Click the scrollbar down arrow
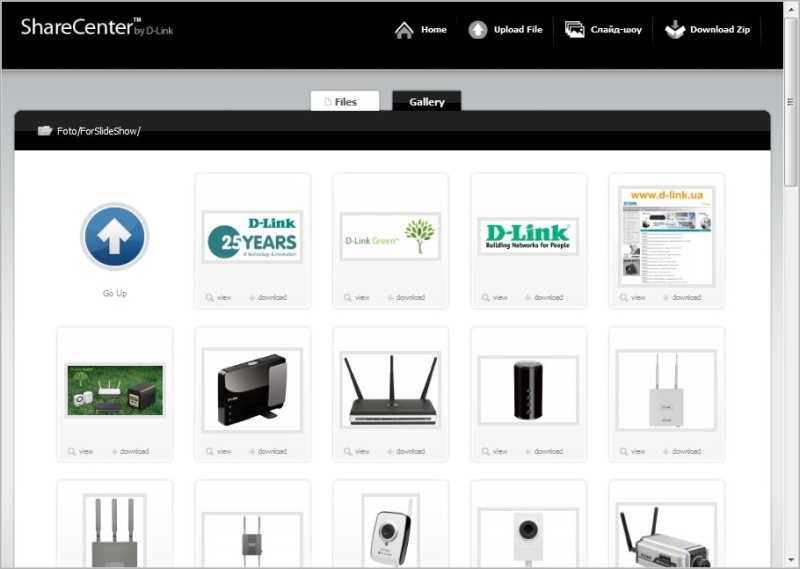Screen dimensions: 800x569 tap(791, 560)
